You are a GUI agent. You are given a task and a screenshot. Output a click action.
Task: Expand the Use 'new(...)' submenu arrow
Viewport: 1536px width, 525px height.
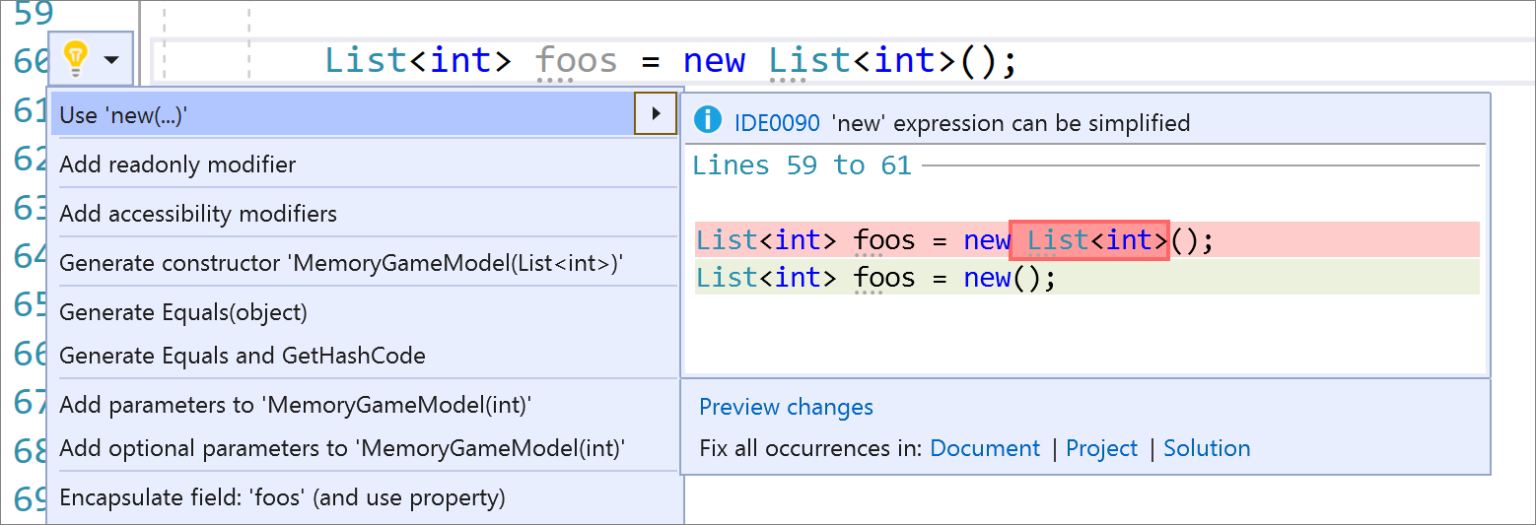tap(655, 114)
